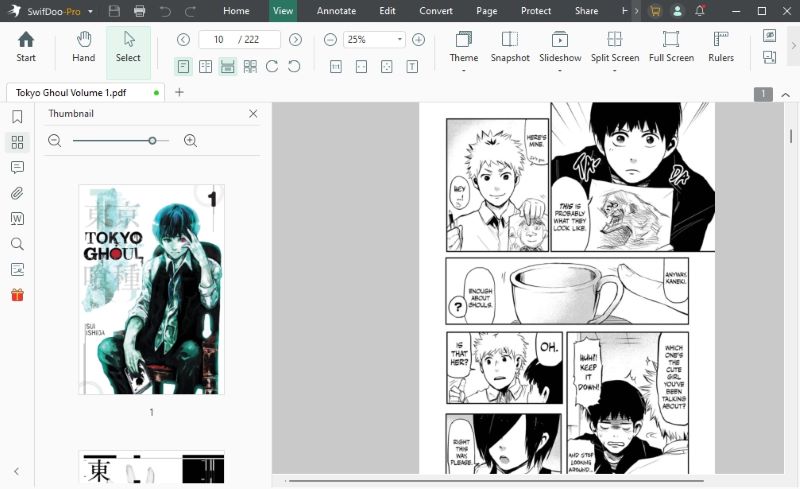Select the Hand tool

tap(84, 47)
